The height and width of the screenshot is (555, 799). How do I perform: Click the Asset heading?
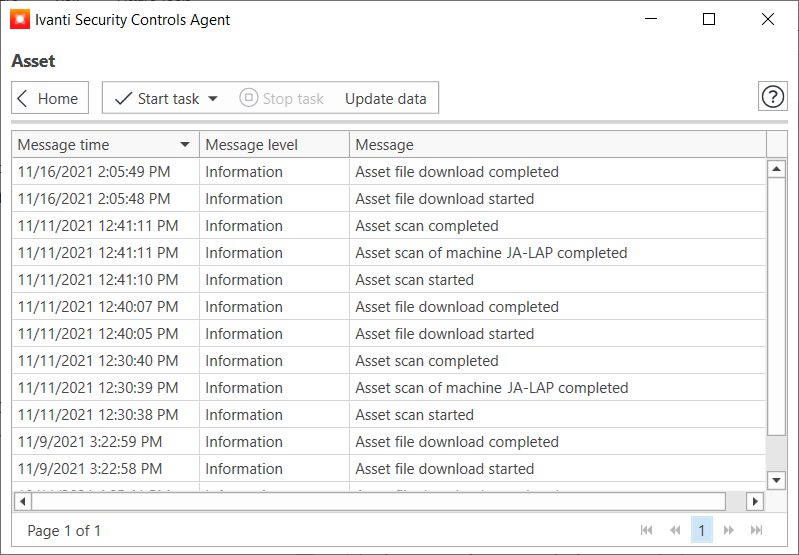(33, 61)
